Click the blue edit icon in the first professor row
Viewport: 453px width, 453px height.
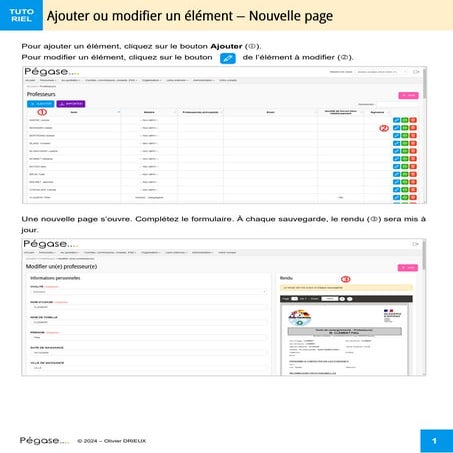point(396,120)
